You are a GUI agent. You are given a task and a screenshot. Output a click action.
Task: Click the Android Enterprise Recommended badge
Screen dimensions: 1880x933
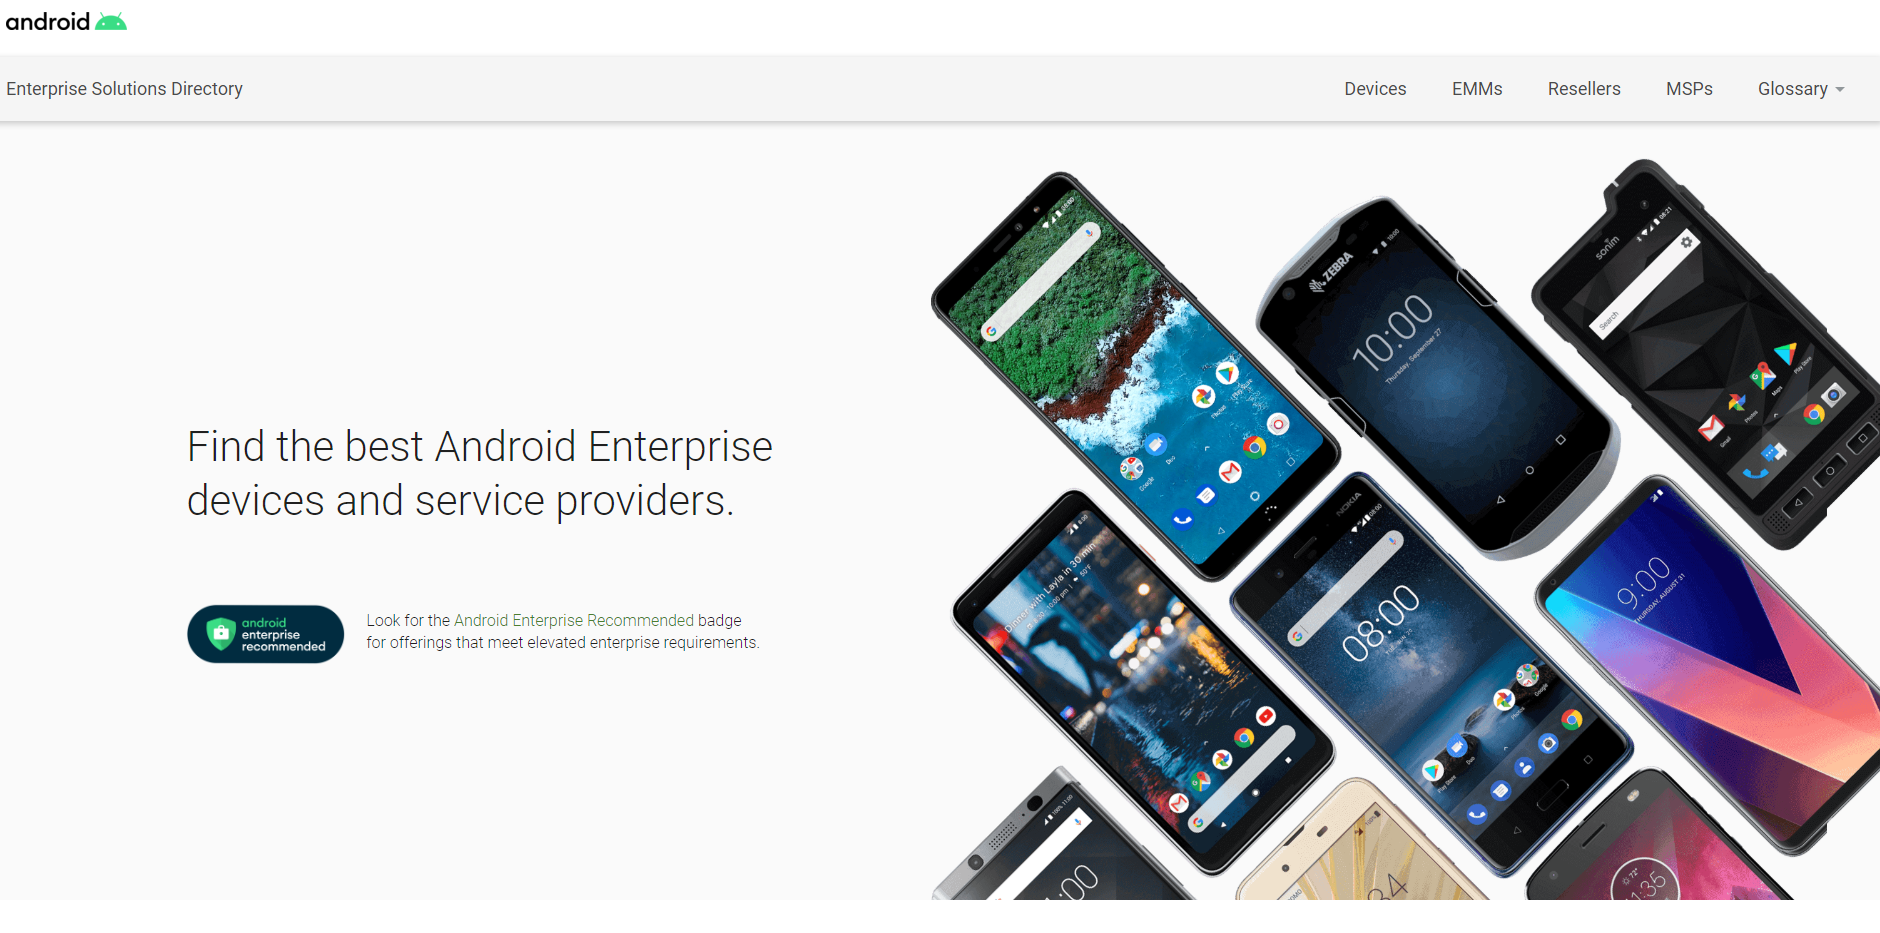265,634
